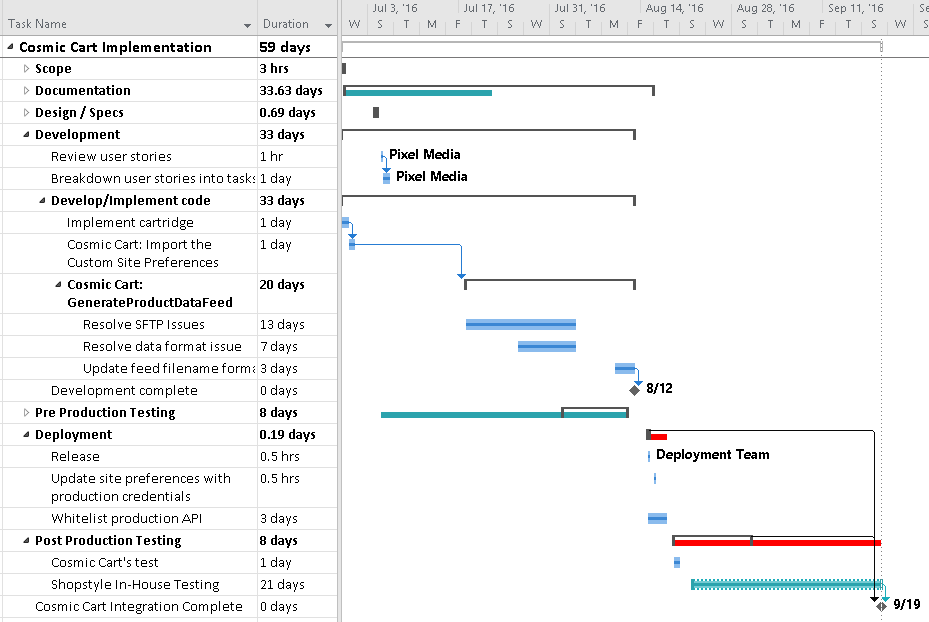The image size is (929, 622).
Task: Click the 33.63 days duration cell
Action: [297, 91]
